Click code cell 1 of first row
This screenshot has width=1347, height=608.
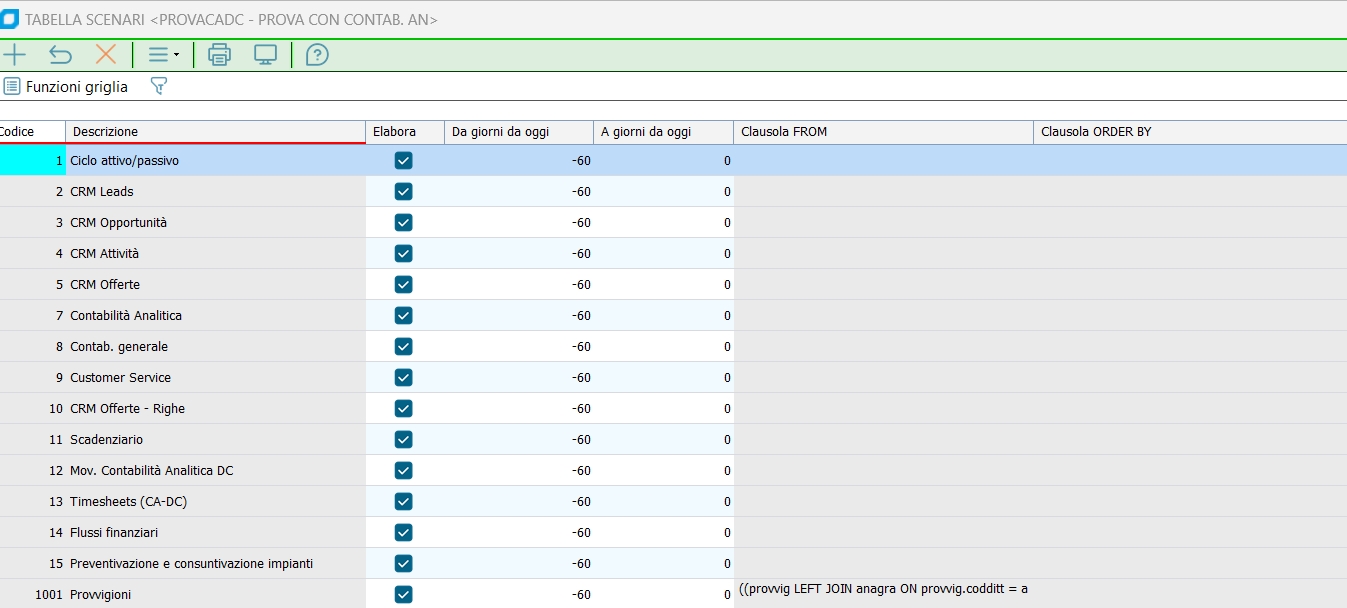click(x=32, y=160)
